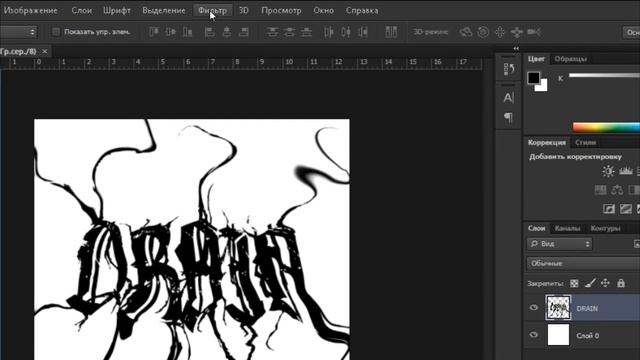Open the Шрифт menu
The height and width of the screenshot is (360, 640).
pyautogui.click(x=117, y=11)
